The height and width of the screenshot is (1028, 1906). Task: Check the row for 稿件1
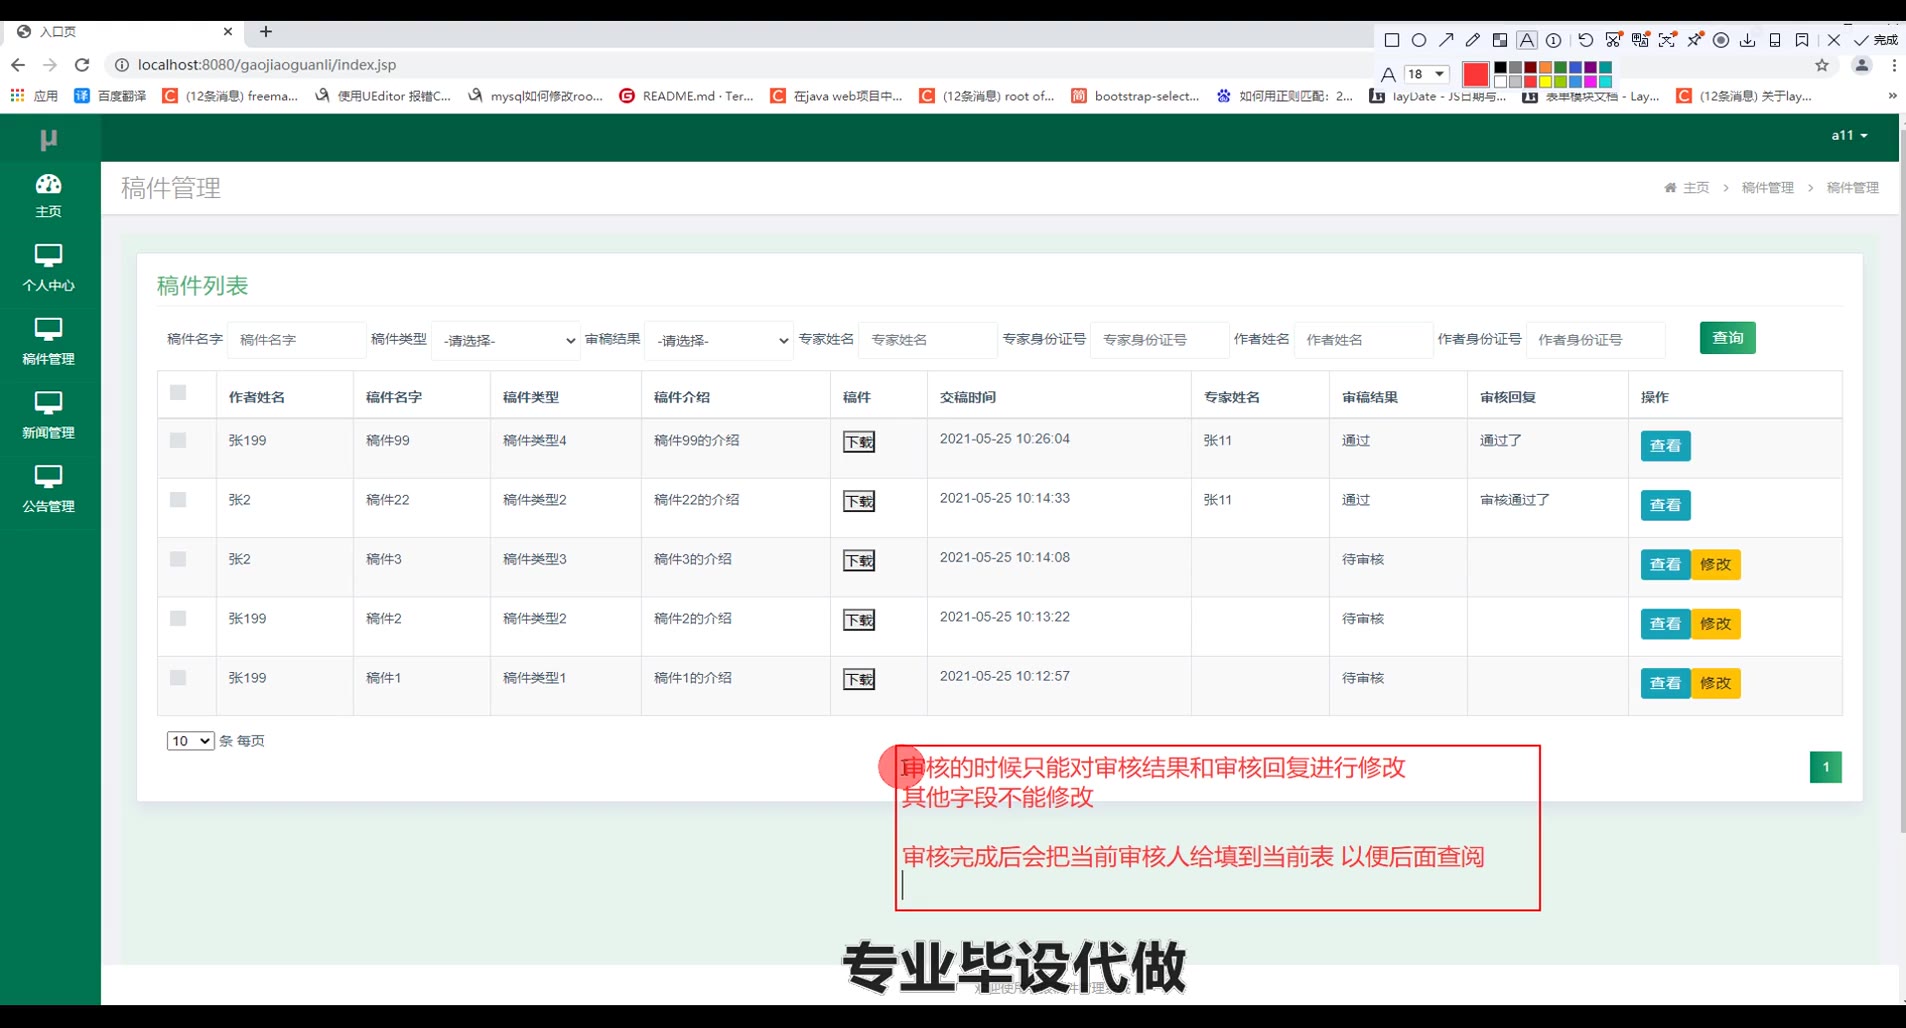click(178, 678)
